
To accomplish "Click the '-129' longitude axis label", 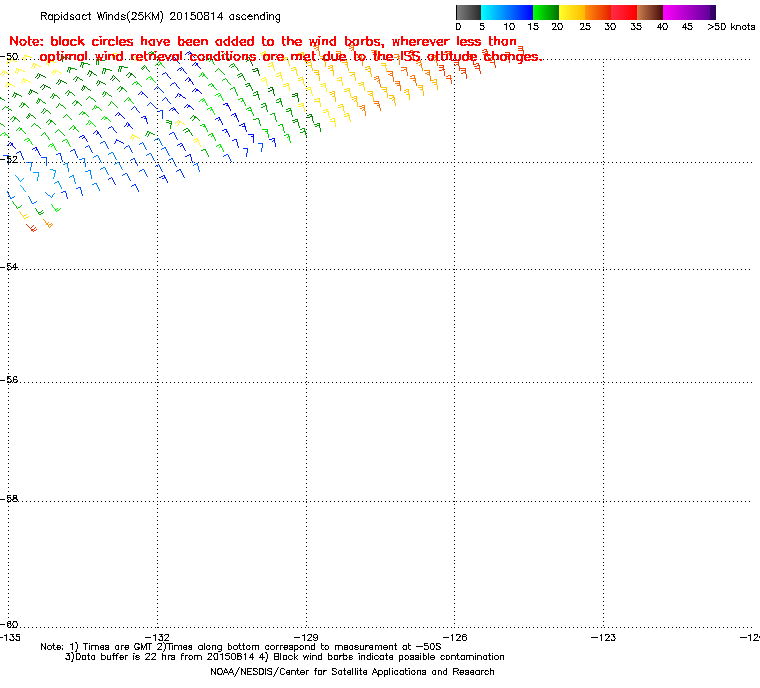I will point(306,637).
